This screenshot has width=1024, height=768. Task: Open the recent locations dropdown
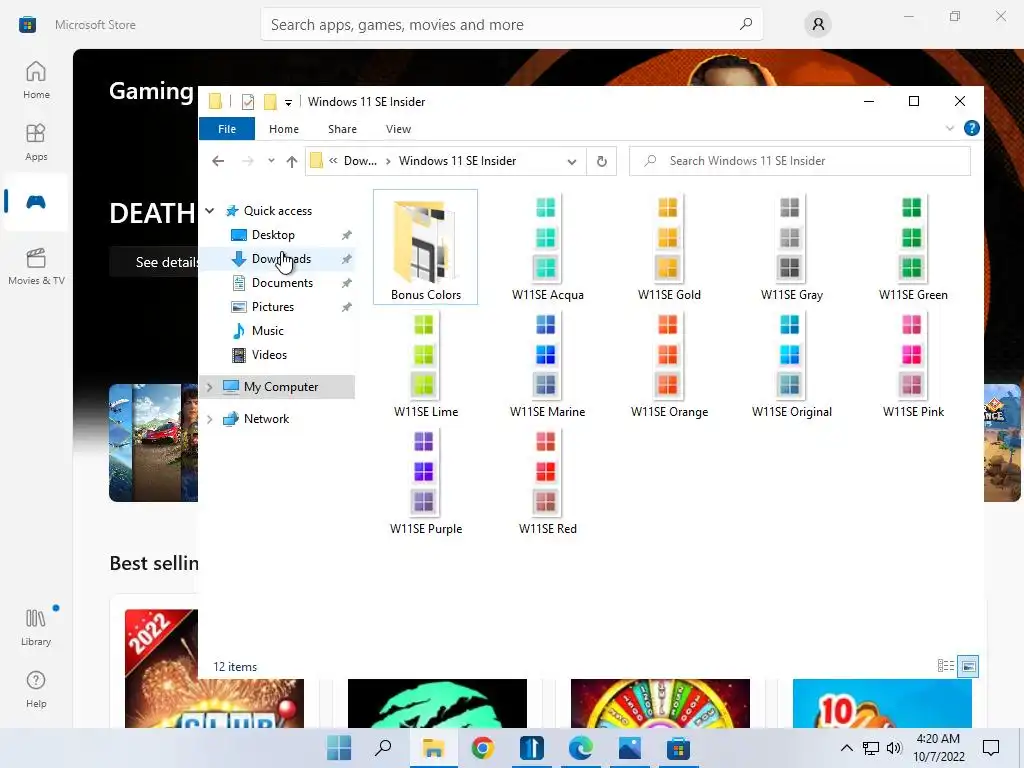coord(271,161)
